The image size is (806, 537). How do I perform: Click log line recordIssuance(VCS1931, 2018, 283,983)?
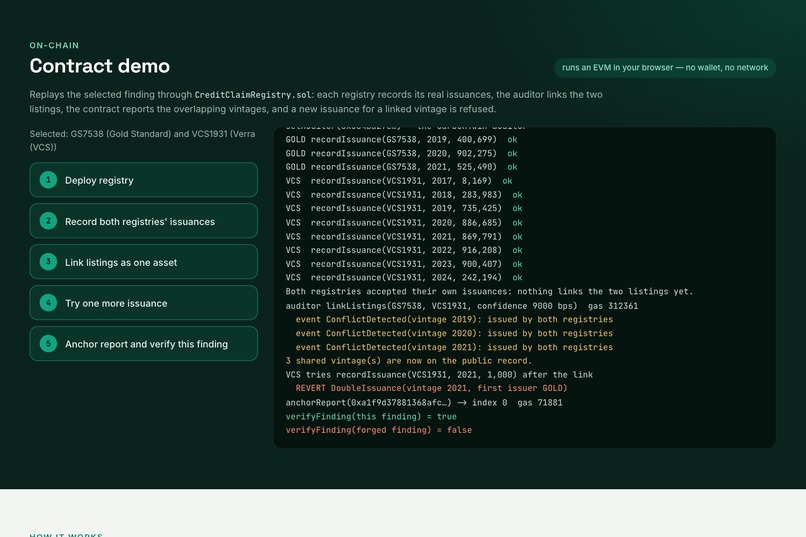[404, 195]
